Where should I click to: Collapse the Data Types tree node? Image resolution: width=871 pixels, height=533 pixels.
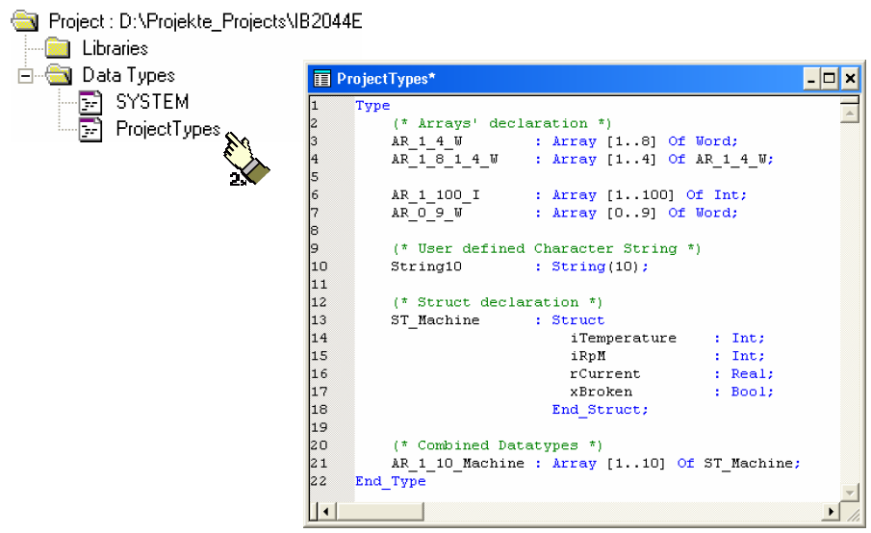pos(25,76)
